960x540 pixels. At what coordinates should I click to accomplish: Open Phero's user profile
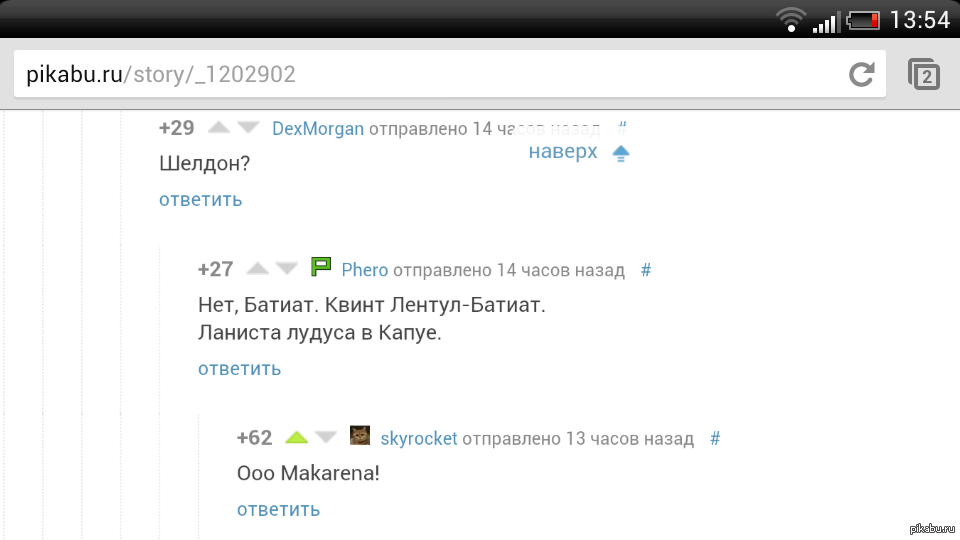click(364, 270)
